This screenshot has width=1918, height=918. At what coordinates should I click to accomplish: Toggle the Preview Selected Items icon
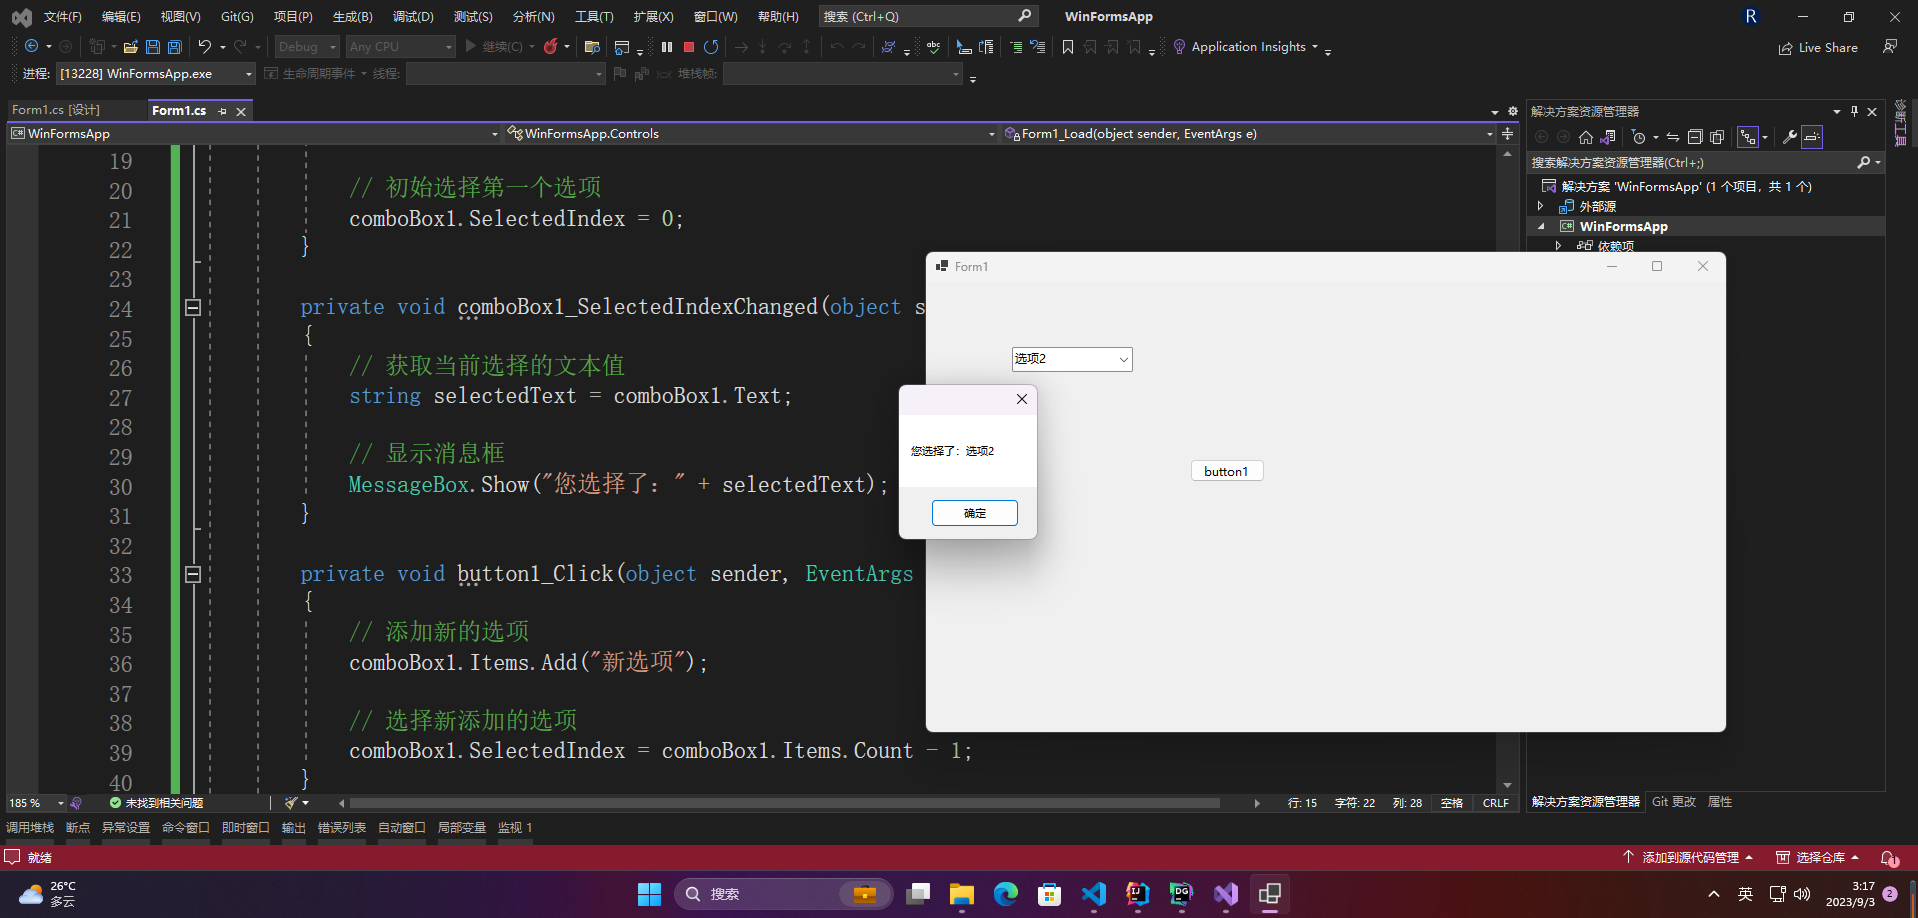(1812, 137)
